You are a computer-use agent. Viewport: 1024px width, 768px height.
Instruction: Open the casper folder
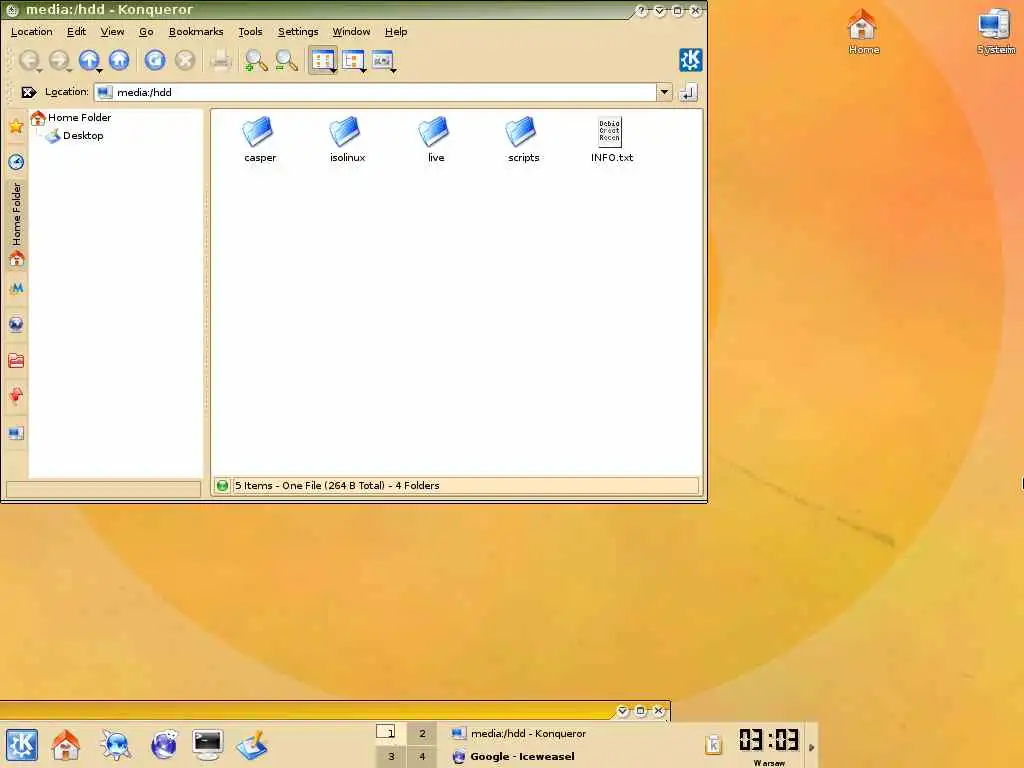[x=260, y=139]
